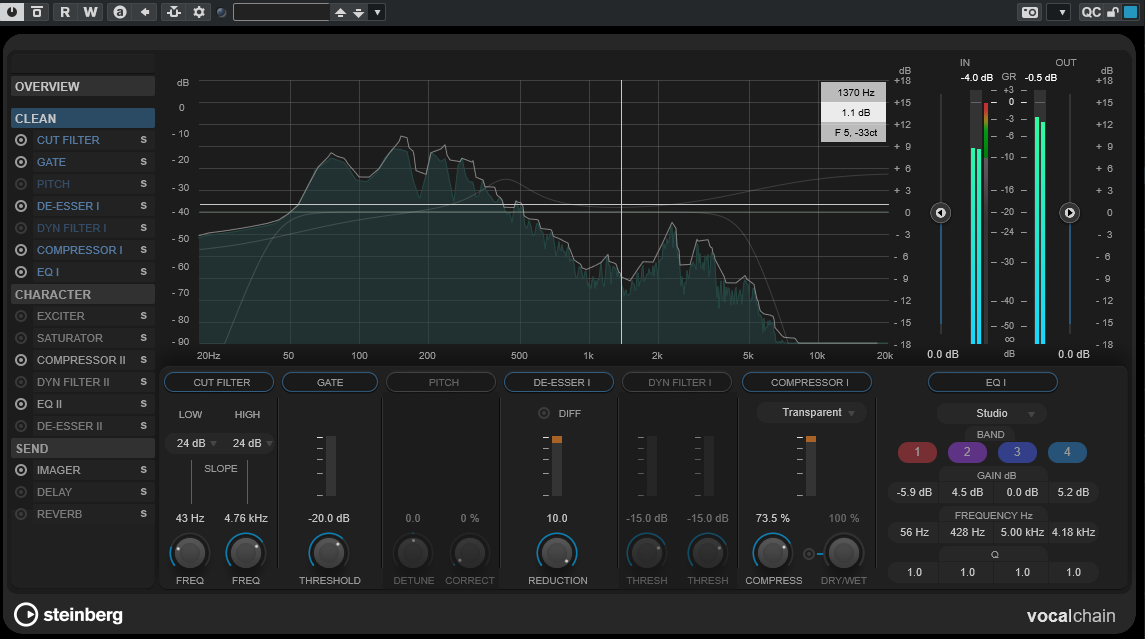Click the input gain slider handle
The height and width of the screenshot is (639, 1145).
(940, 212)
